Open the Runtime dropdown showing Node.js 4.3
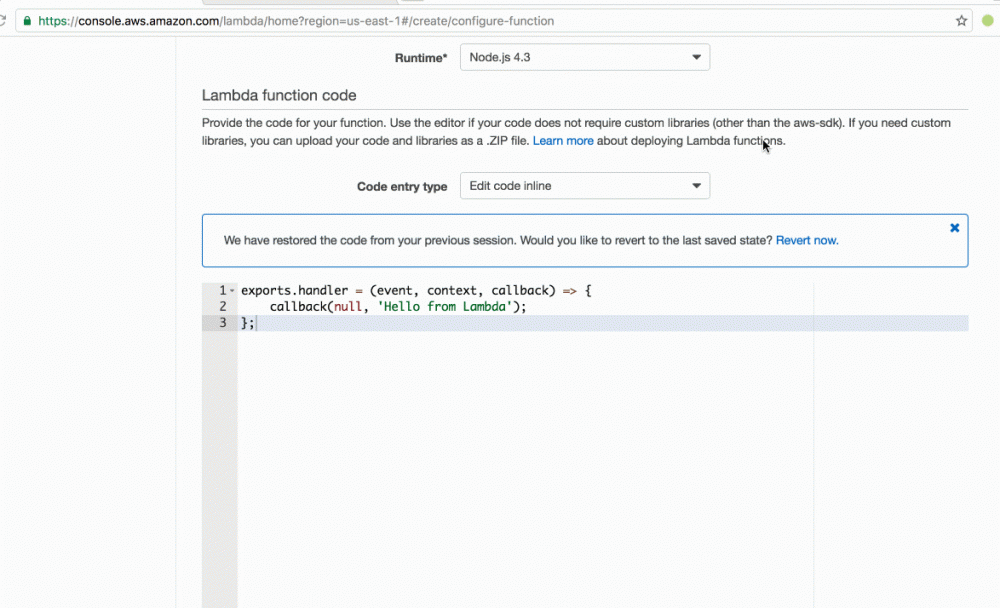Screen dimensions: 1000x608 (584, 57)
